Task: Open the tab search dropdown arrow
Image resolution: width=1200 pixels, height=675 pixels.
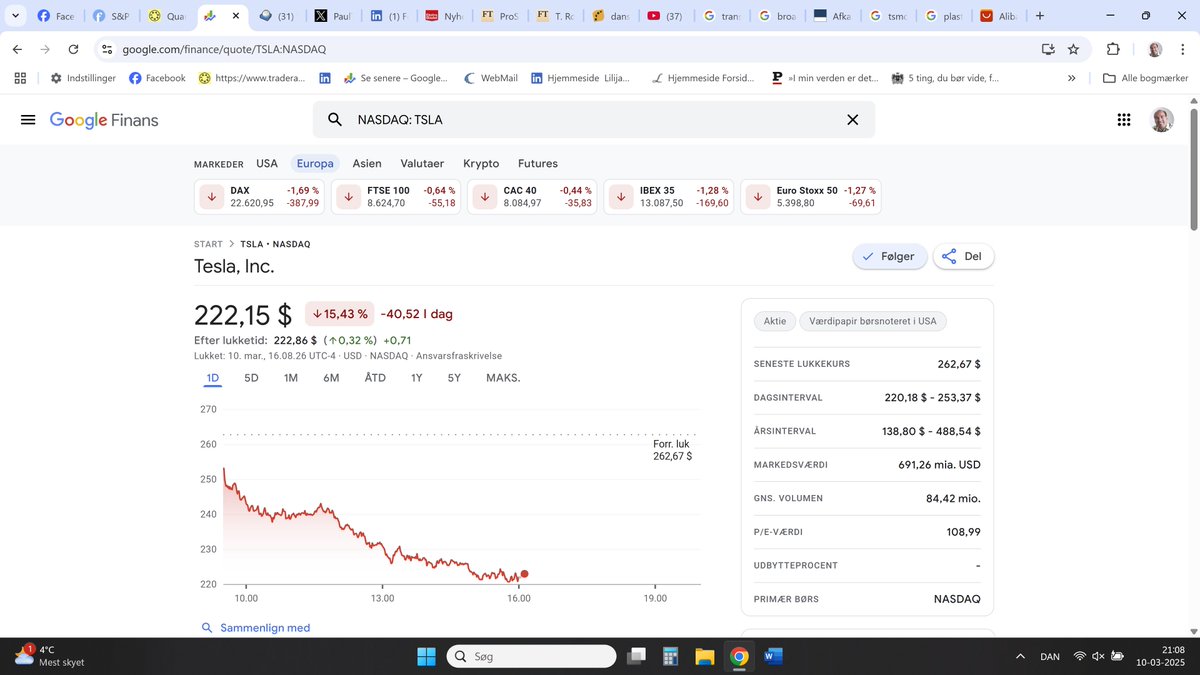Action: [x=14, y=16]
